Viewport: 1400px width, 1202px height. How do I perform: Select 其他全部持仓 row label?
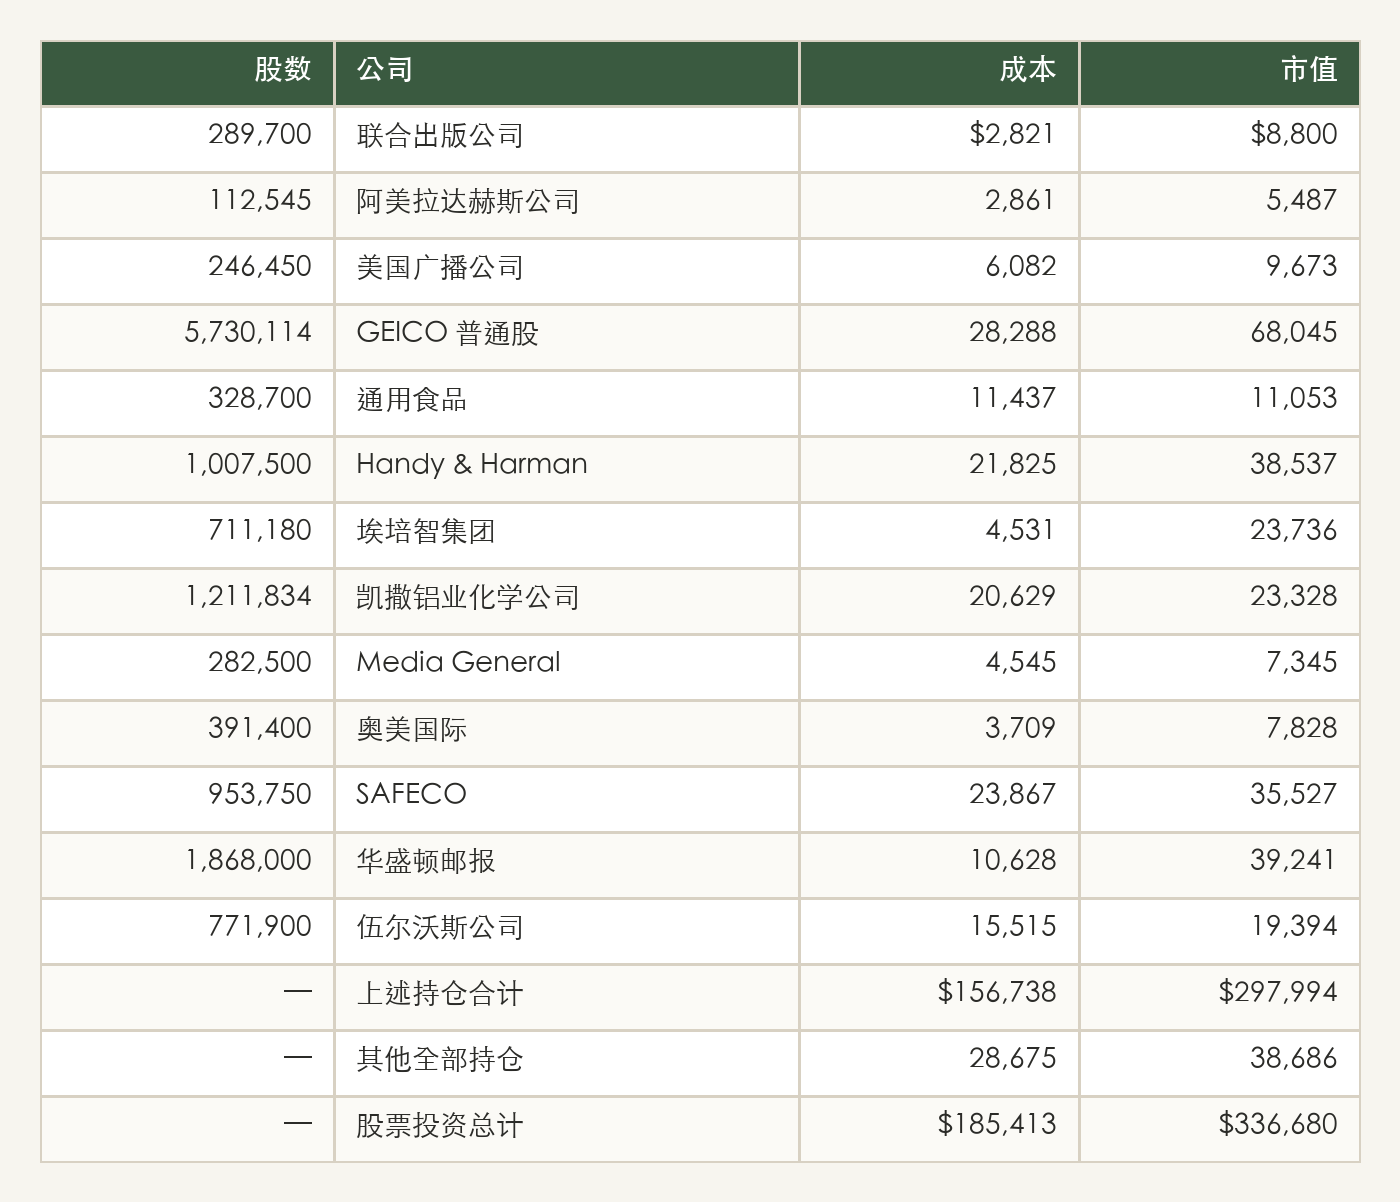pyautogui.click(x=440, y=1059)
